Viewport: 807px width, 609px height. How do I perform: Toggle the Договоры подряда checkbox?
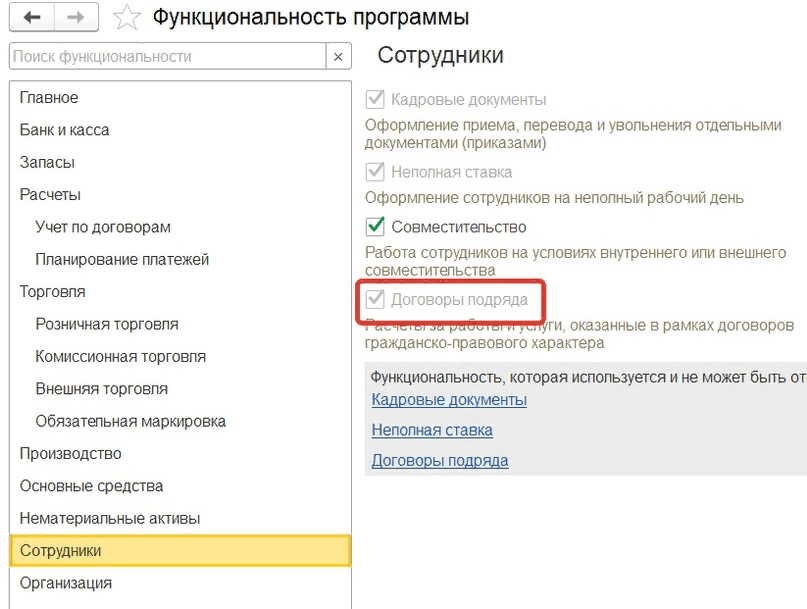[376, 299]
